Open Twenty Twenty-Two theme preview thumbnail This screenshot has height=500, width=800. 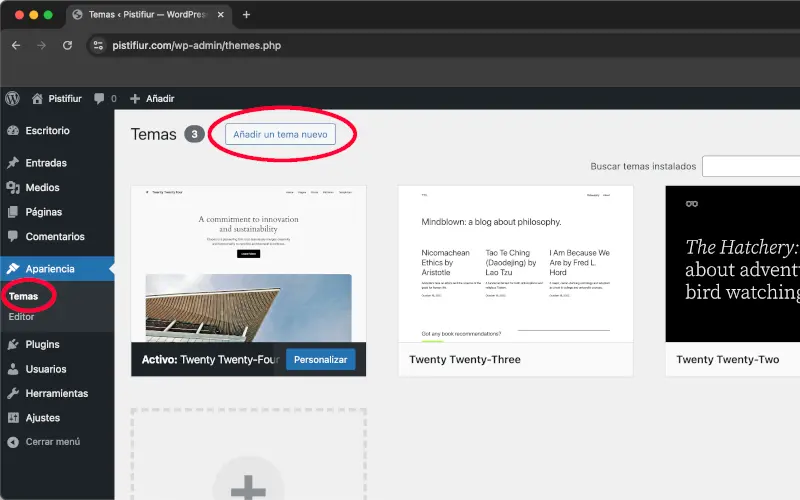(x=733, y=264)
